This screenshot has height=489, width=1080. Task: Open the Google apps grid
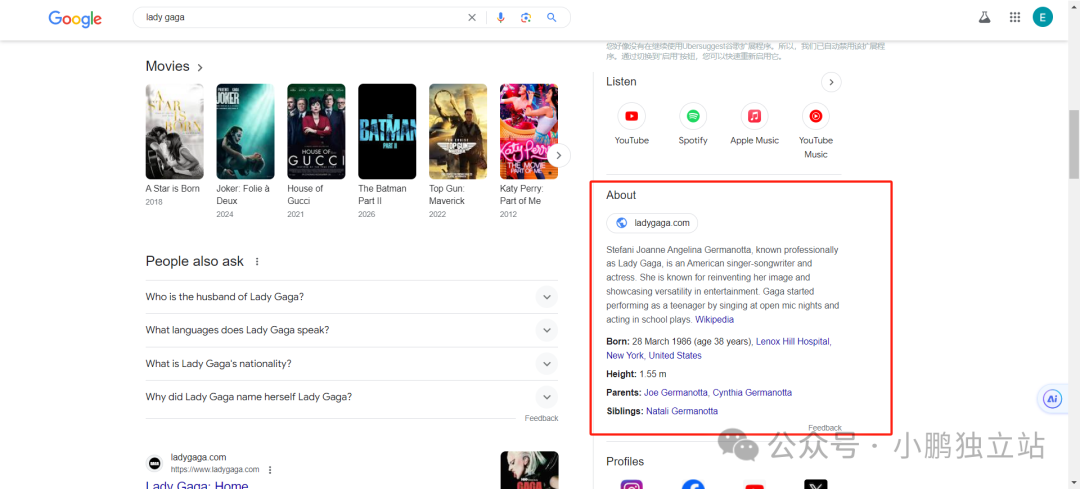[x=1015, y=18]
